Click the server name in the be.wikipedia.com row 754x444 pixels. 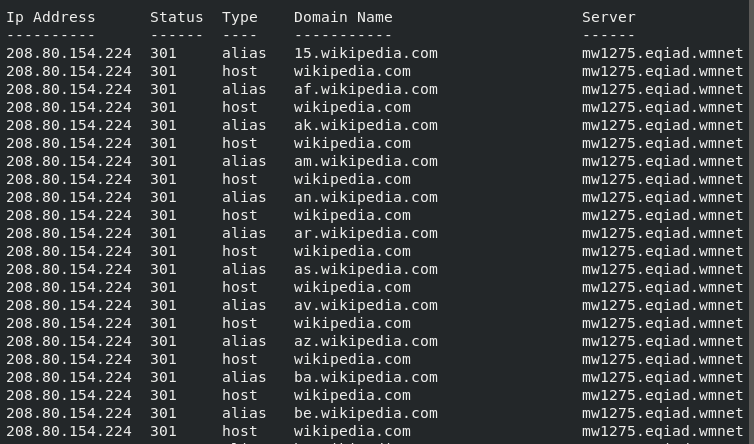click(x=662, y=414)
